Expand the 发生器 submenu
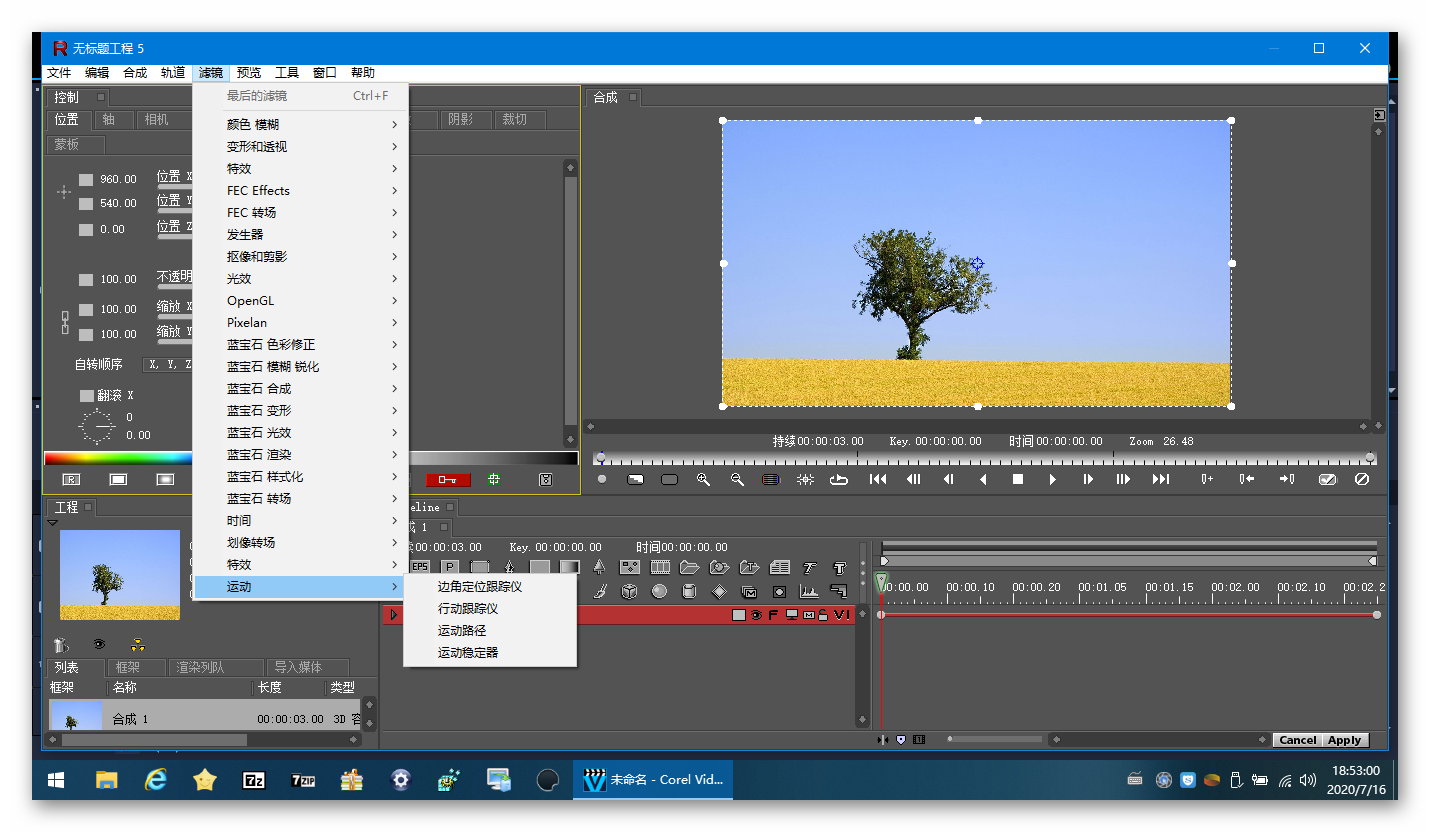 click(301, 234)
